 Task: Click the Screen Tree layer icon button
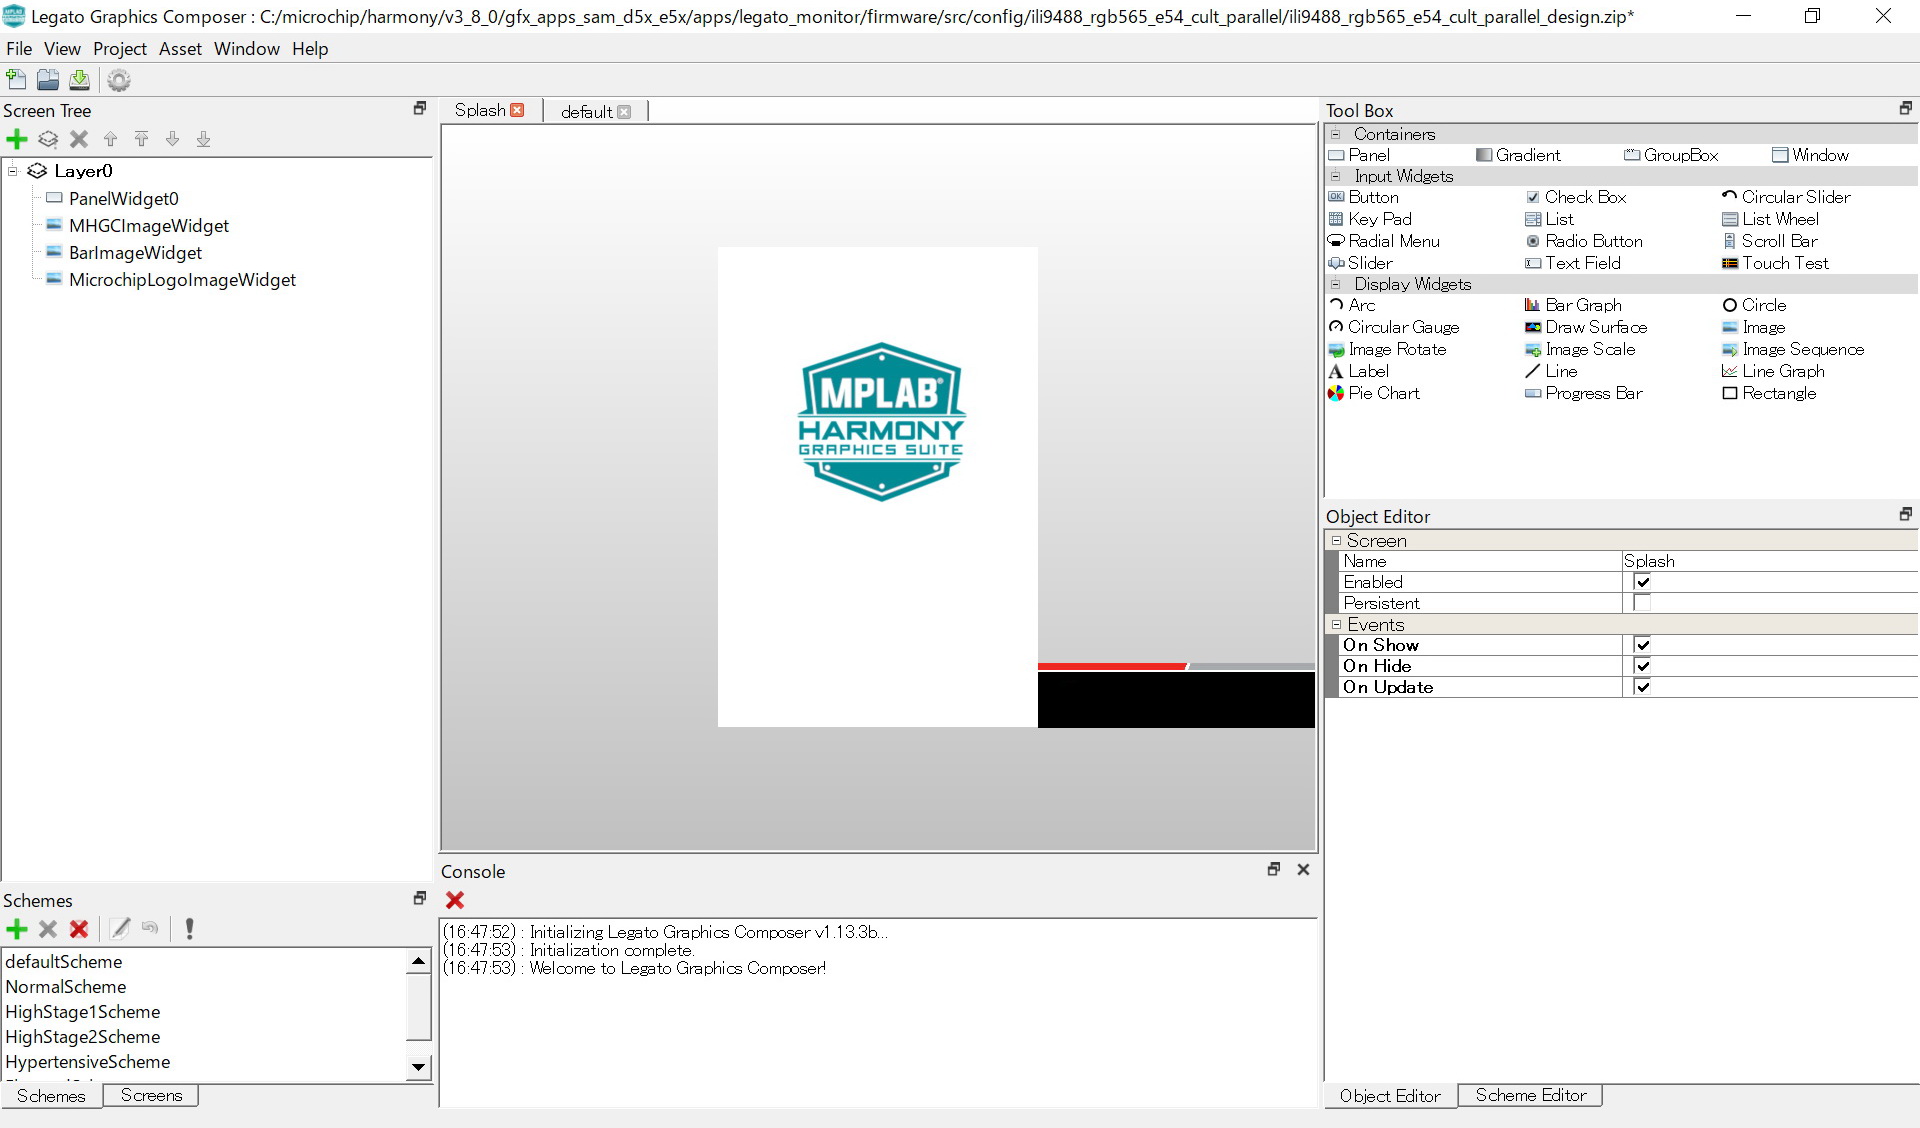point(48,139)
